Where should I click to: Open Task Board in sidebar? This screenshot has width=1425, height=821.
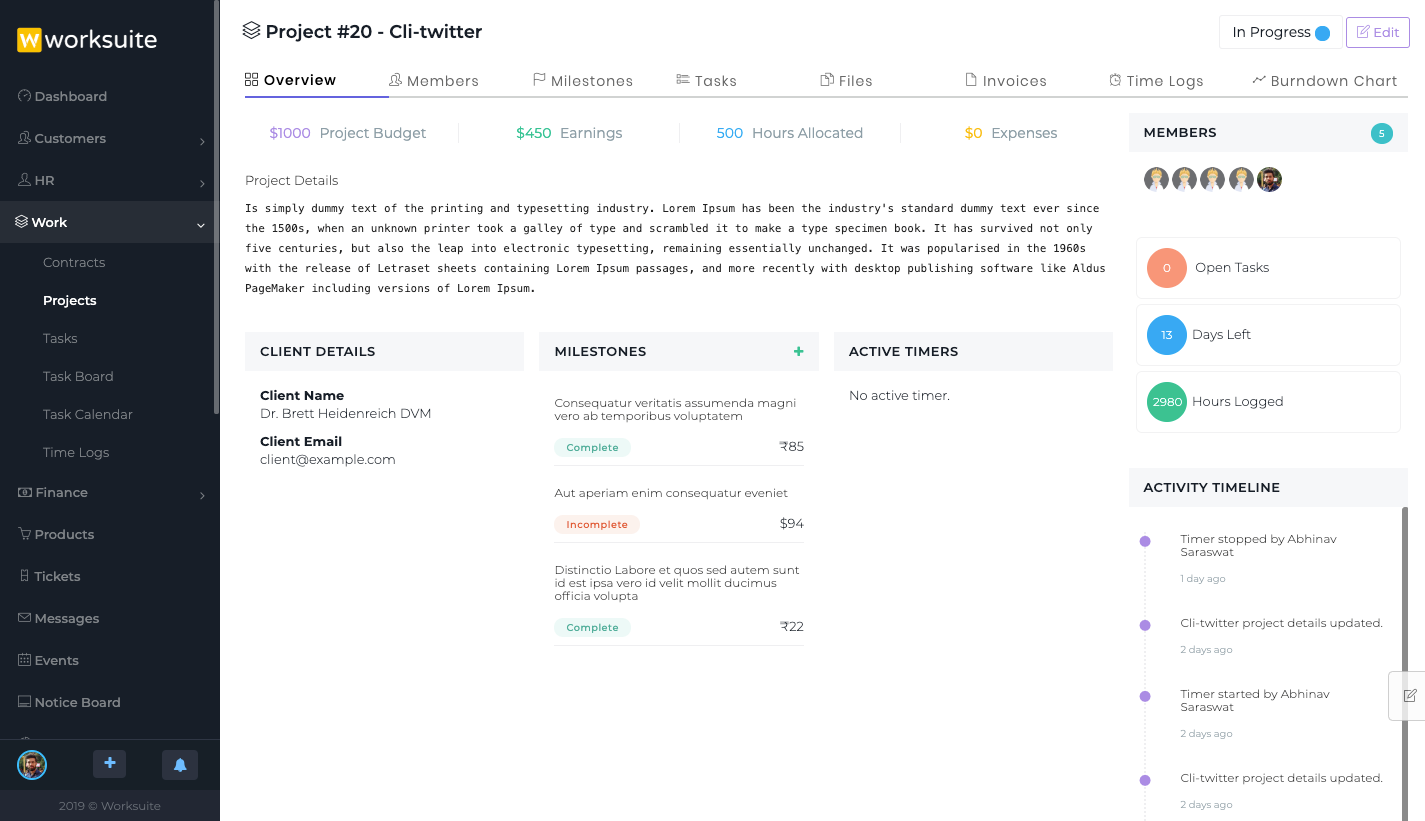(78, 377)
